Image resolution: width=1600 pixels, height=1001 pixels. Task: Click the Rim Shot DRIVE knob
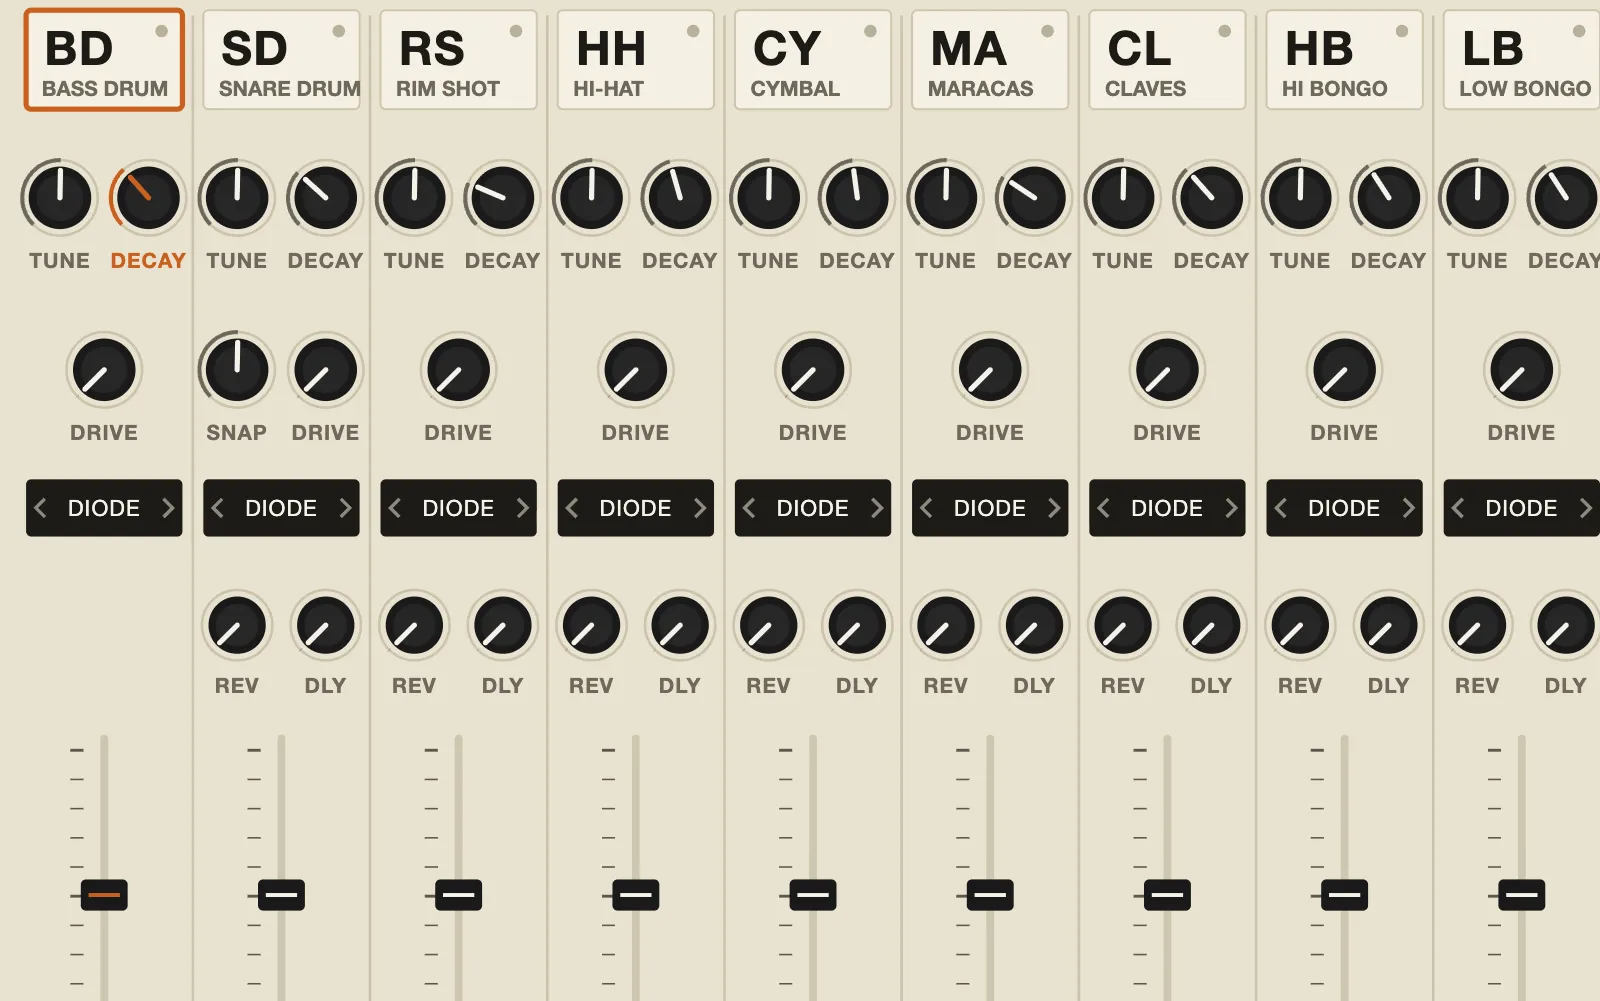[458, 370]
